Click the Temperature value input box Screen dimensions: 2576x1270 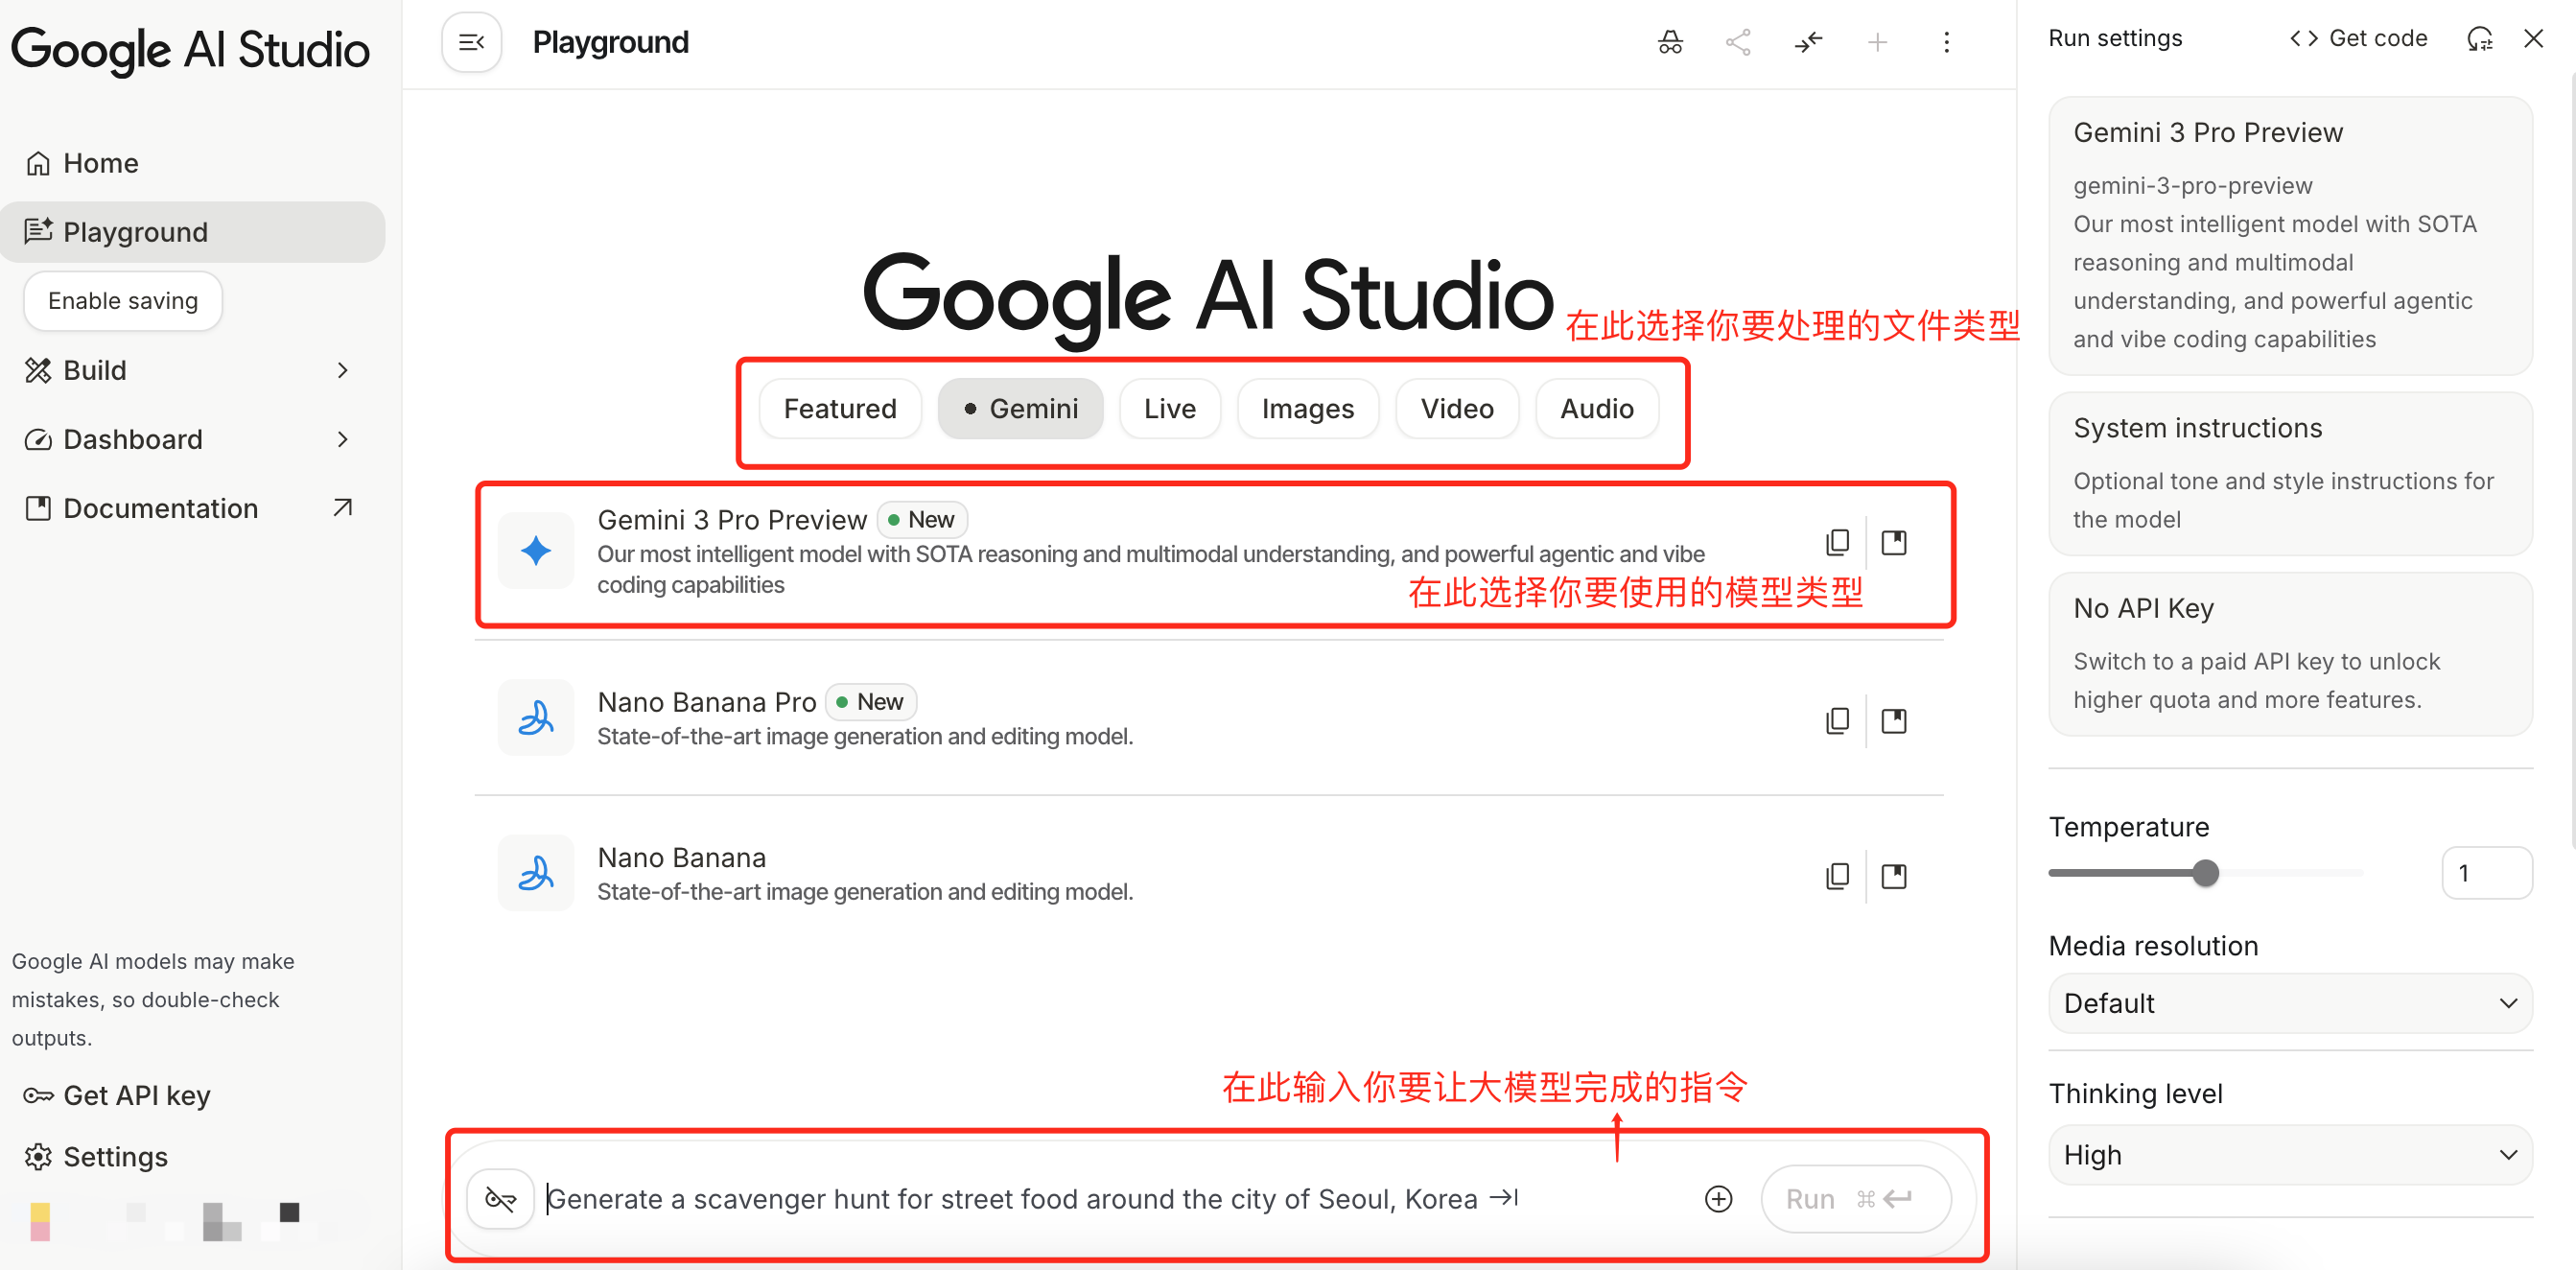pyautogui.click(x=2486, y=873)
